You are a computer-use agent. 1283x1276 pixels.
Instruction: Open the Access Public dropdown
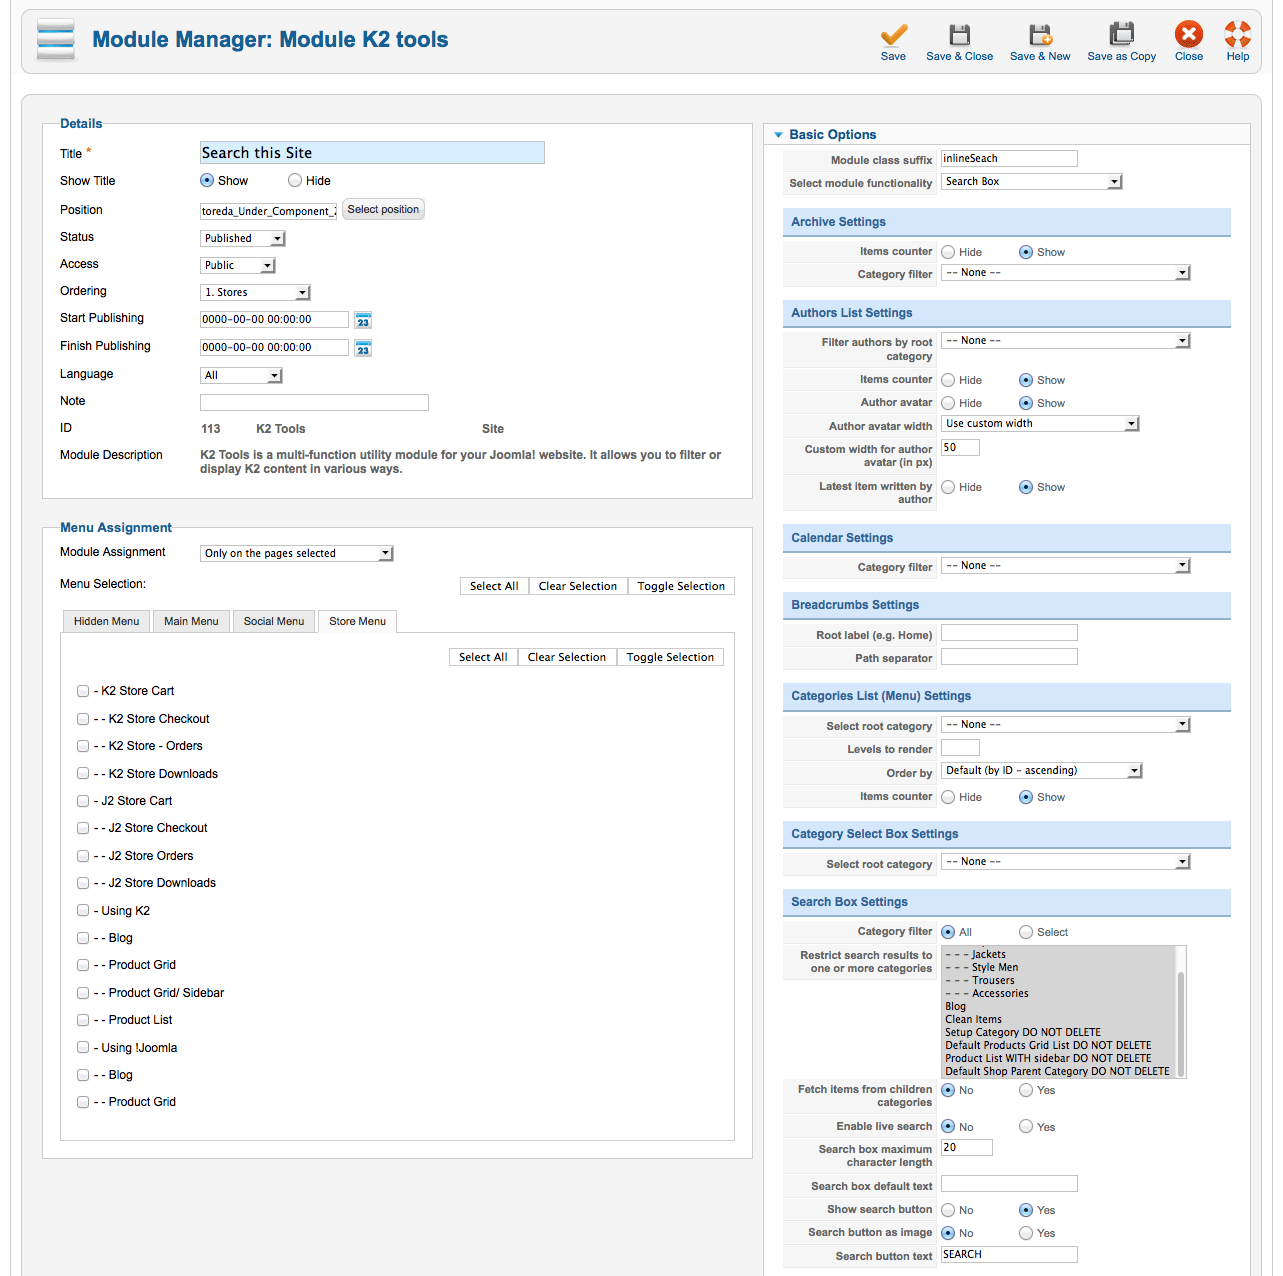tap(238, 266)
